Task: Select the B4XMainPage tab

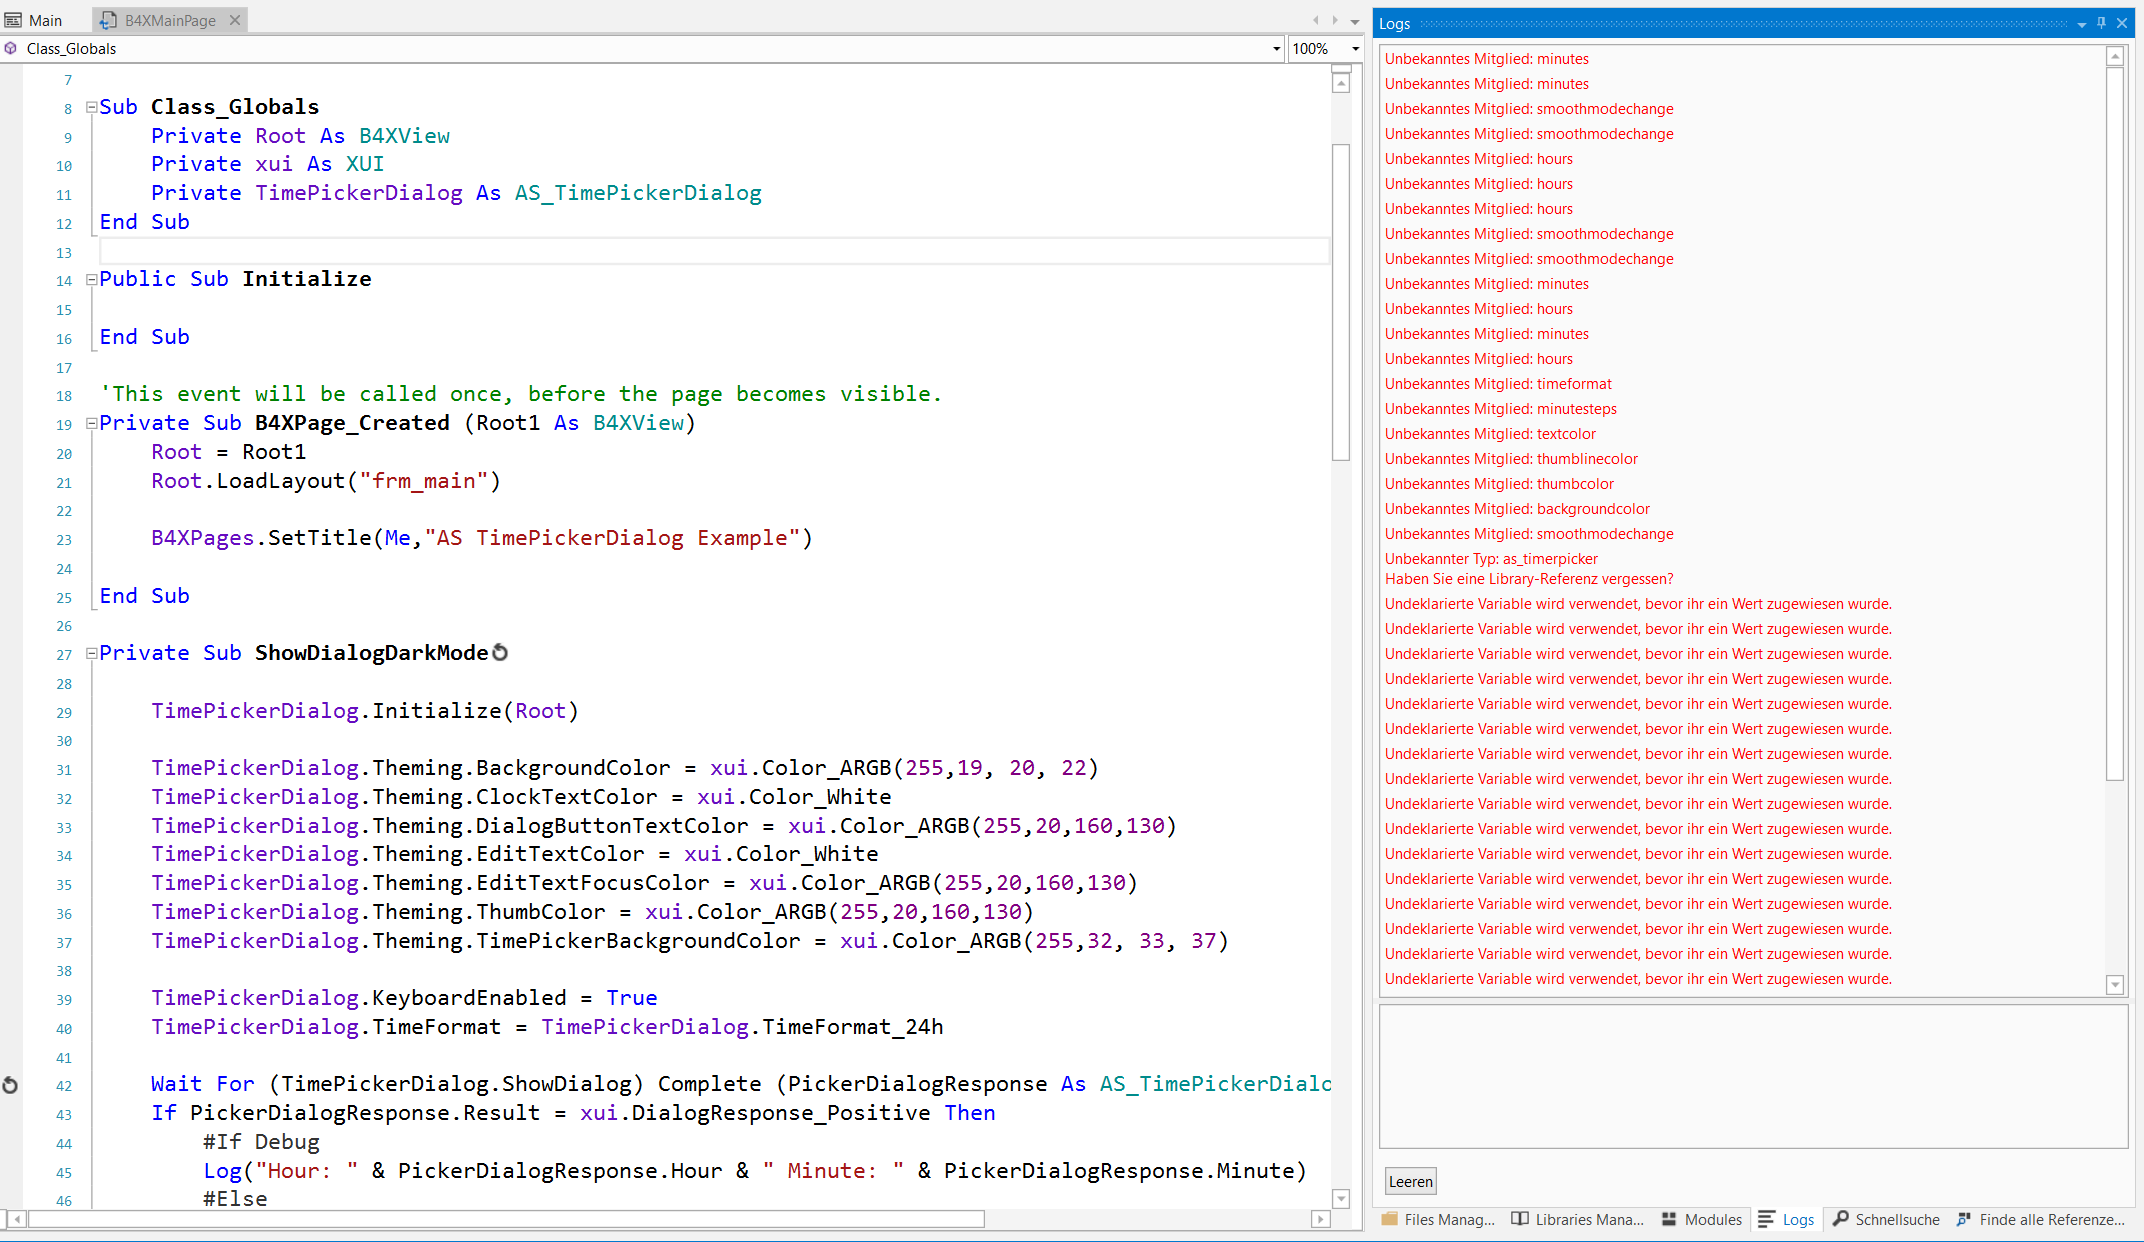Action: click(x=168, y=20)
